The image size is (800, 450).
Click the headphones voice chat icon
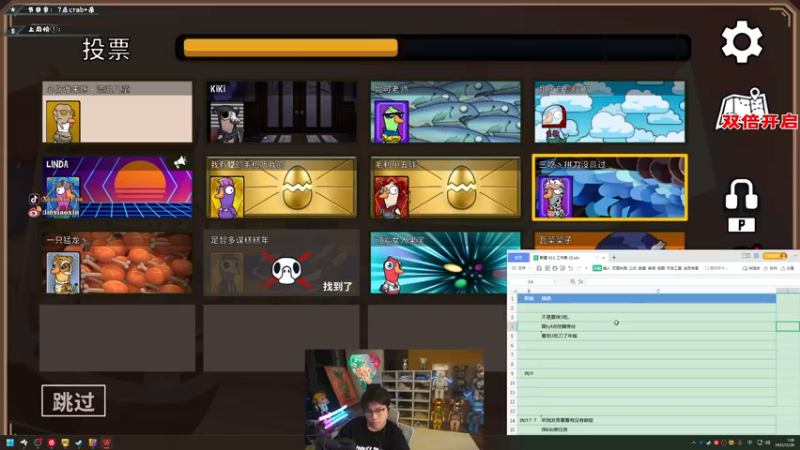[741, 194]
